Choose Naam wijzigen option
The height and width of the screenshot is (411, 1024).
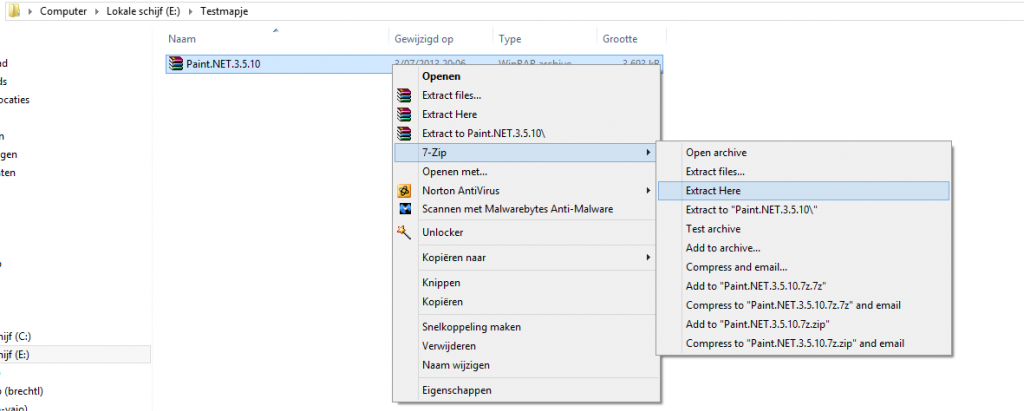pyautogui.click(x=526, y=365)
